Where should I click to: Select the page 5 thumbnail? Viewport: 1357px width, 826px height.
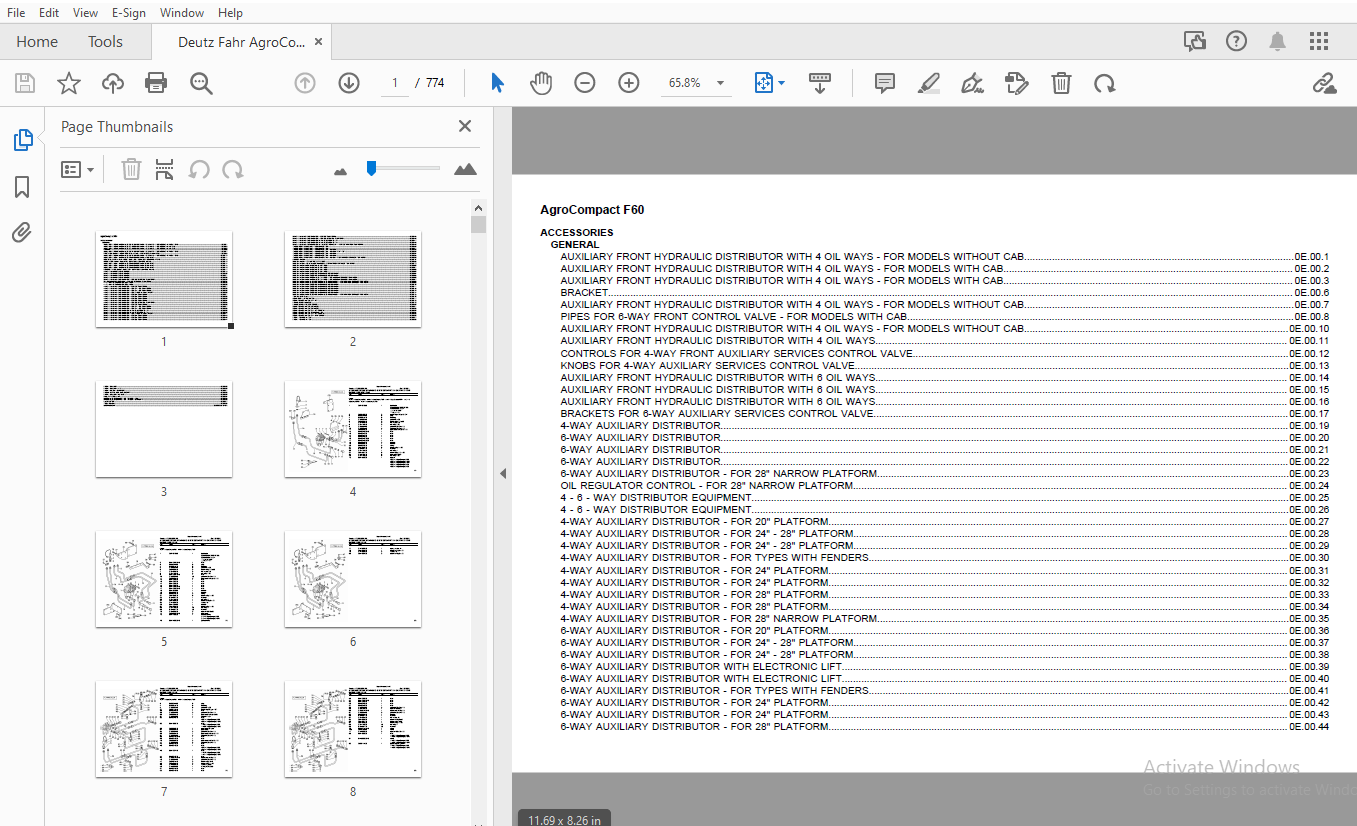[x=164, y=579]
